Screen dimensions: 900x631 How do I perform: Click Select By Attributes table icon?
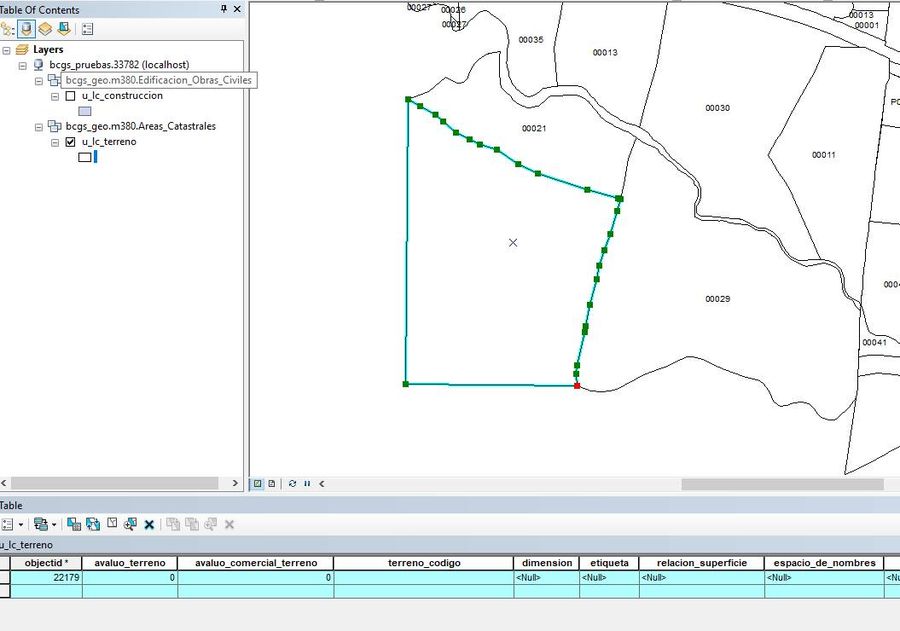[74, 524]
